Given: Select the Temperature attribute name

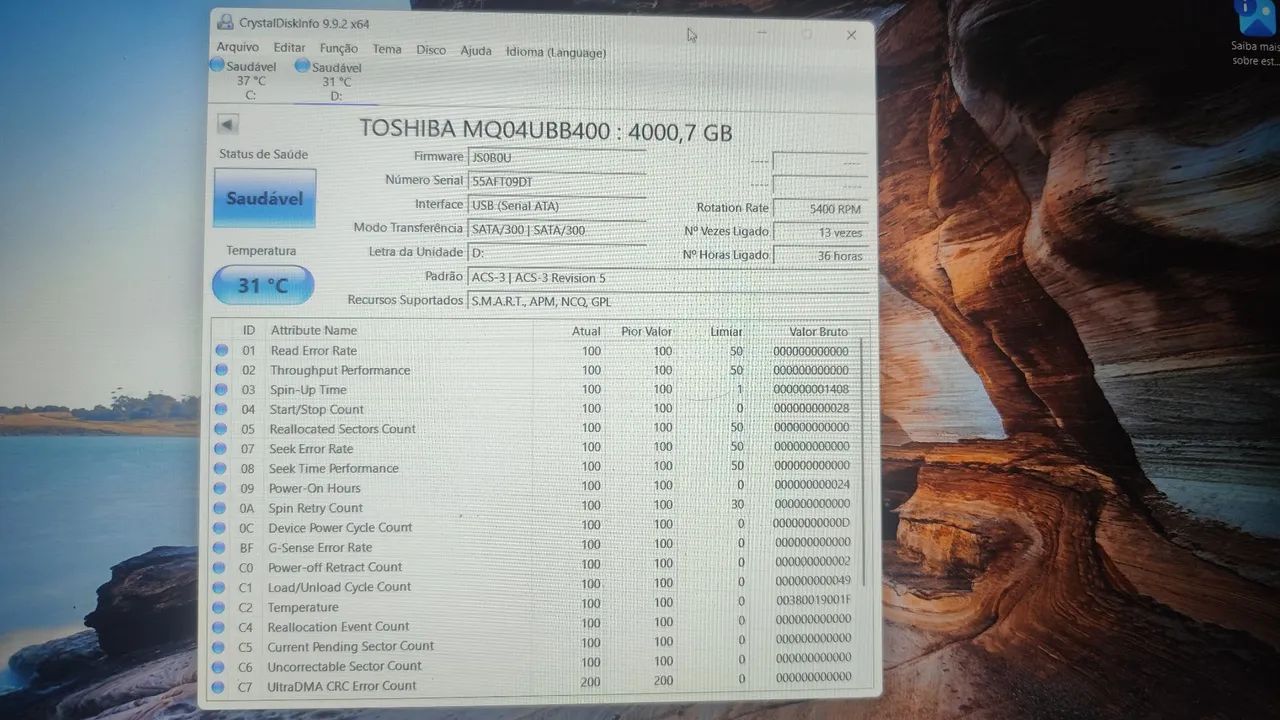Looking at the screenshot, I should (302, 607).
